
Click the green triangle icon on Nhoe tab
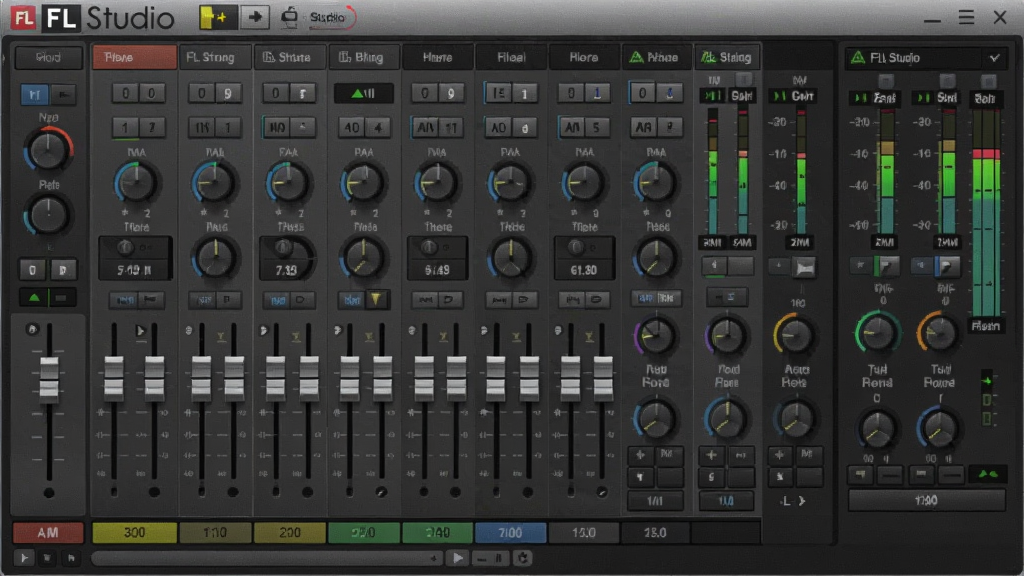click(x=635, y=57)
